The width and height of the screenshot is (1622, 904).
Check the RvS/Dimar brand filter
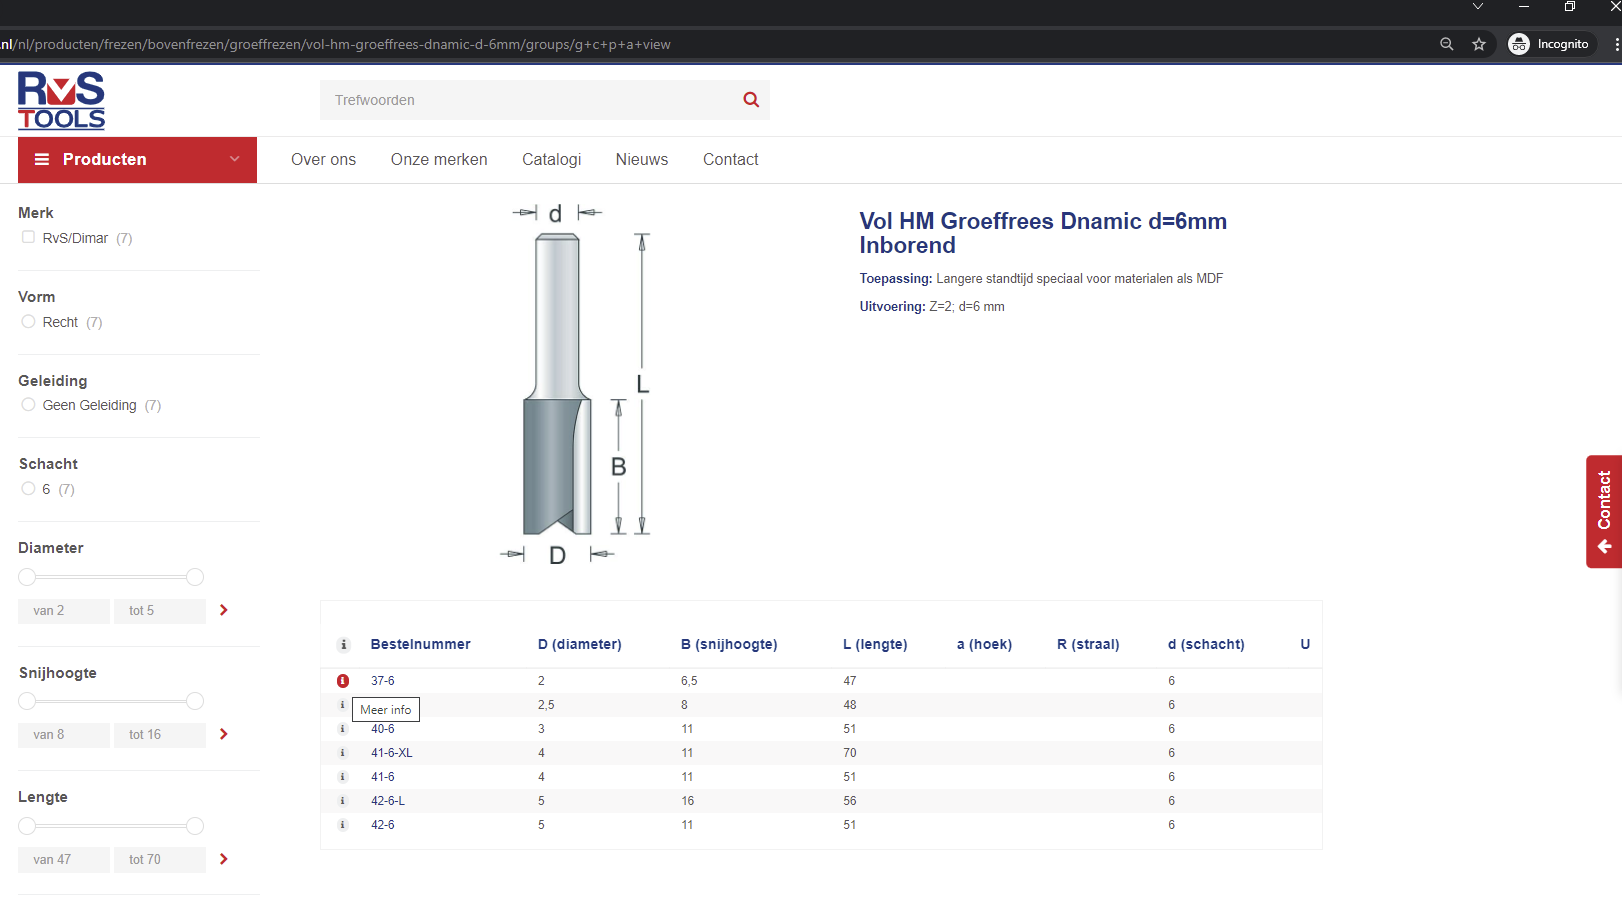pos(28,237)
